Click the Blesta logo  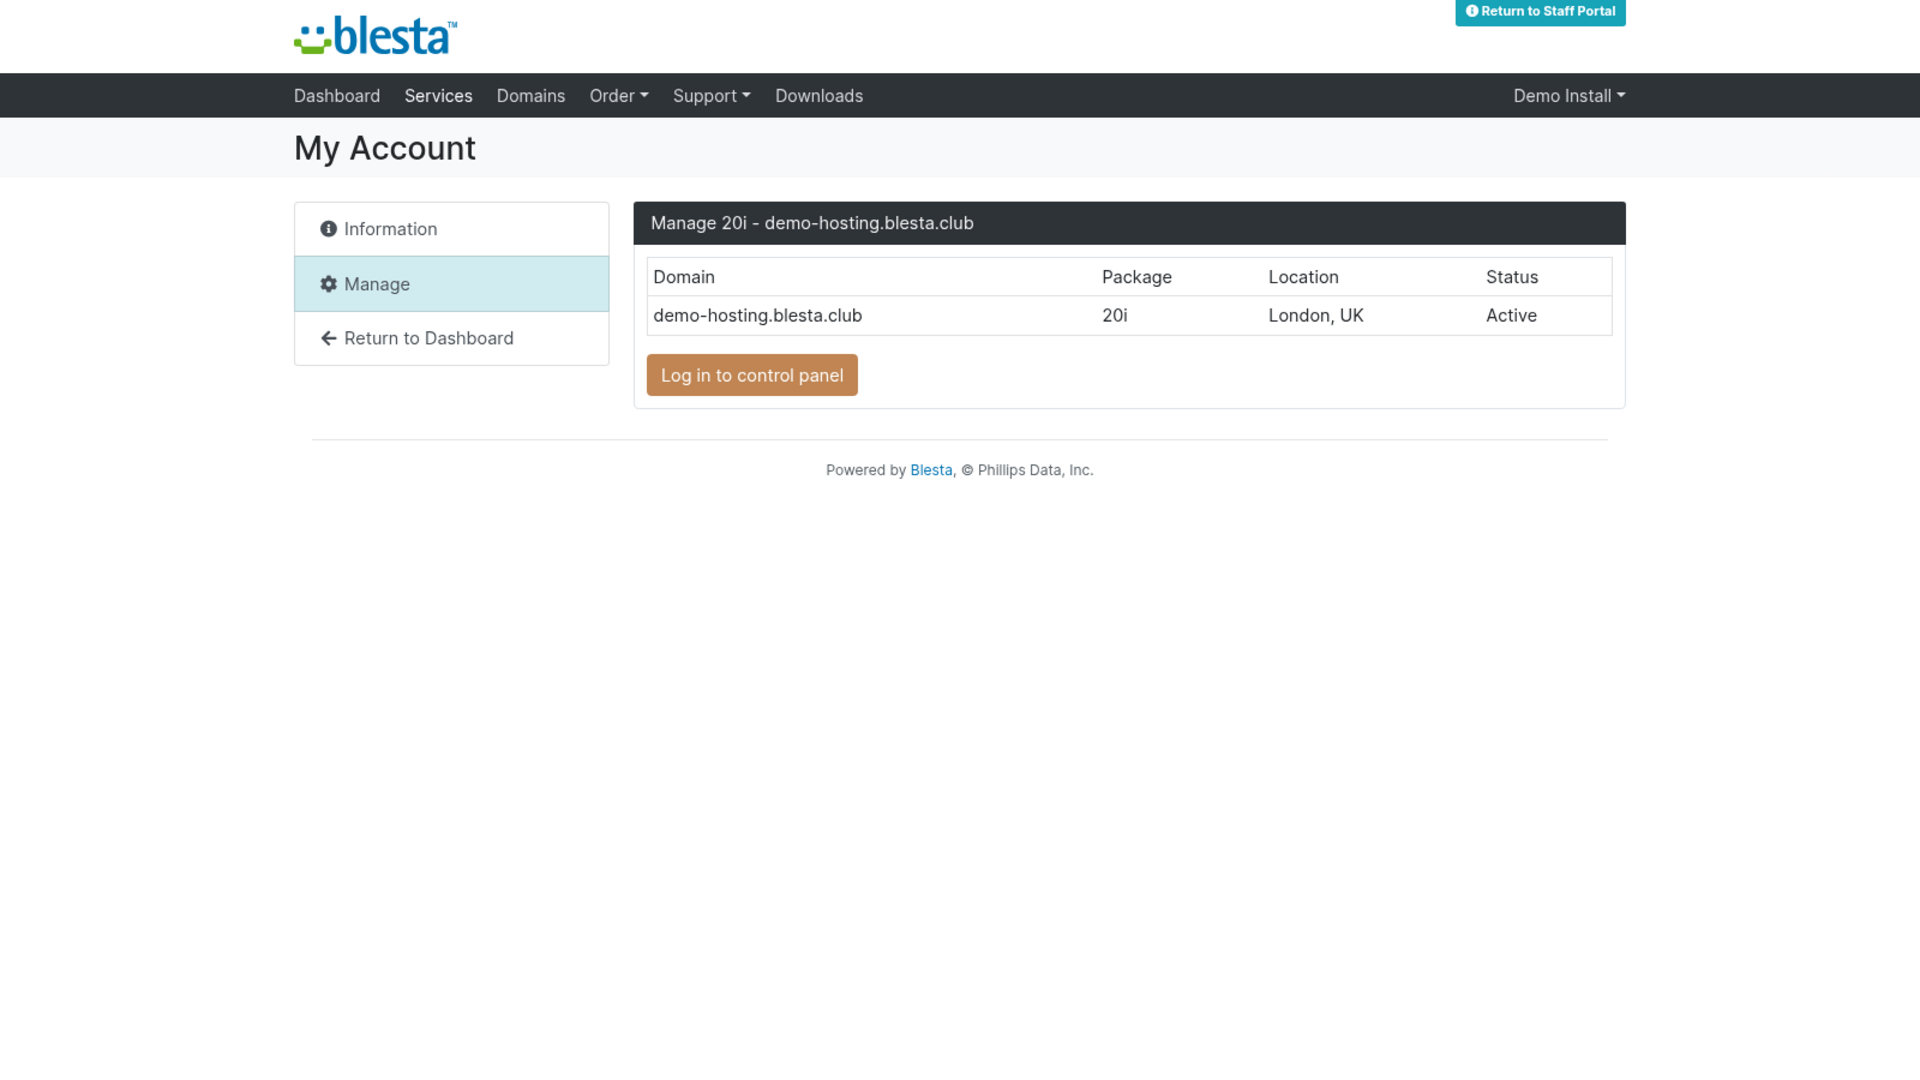coord(376,36)
